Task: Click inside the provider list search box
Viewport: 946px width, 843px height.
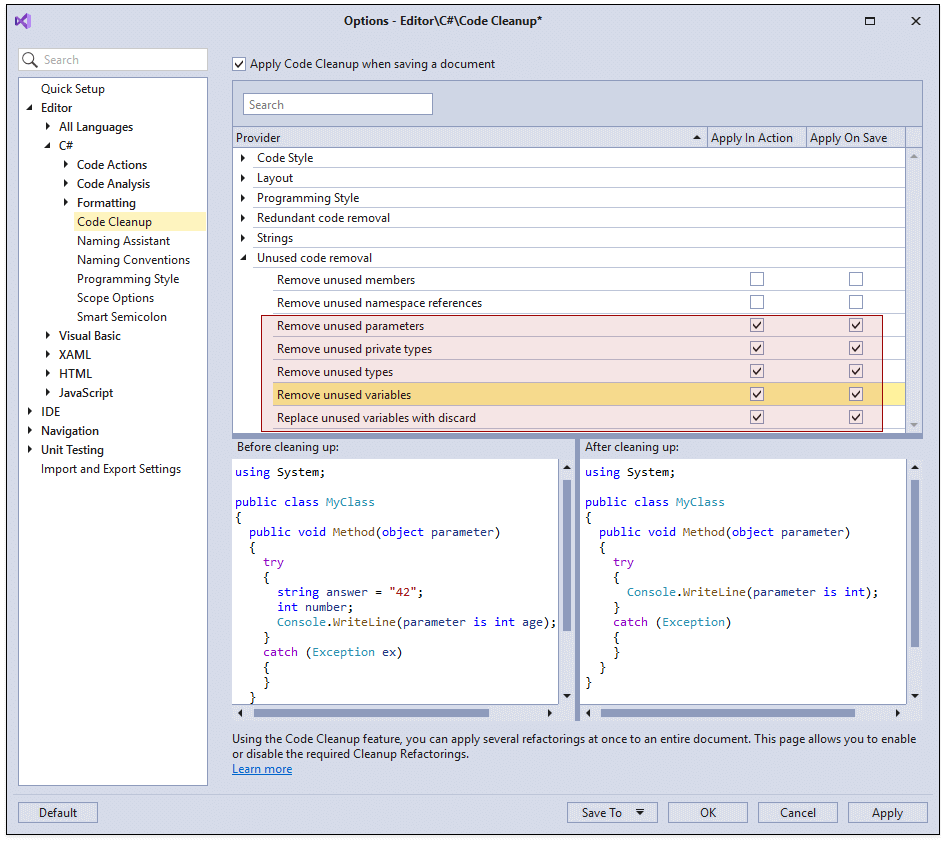Action: pos(337,103)
